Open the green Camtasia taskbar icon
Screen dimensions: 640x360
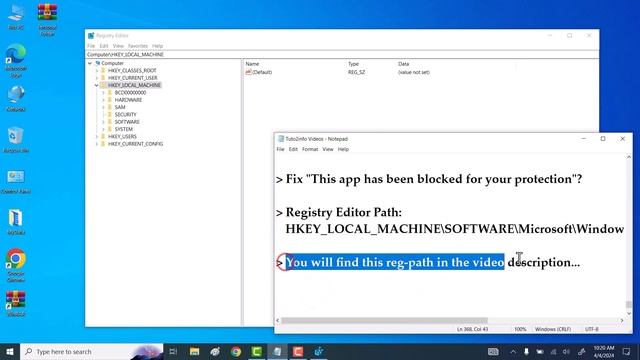(x=257, y=351)
